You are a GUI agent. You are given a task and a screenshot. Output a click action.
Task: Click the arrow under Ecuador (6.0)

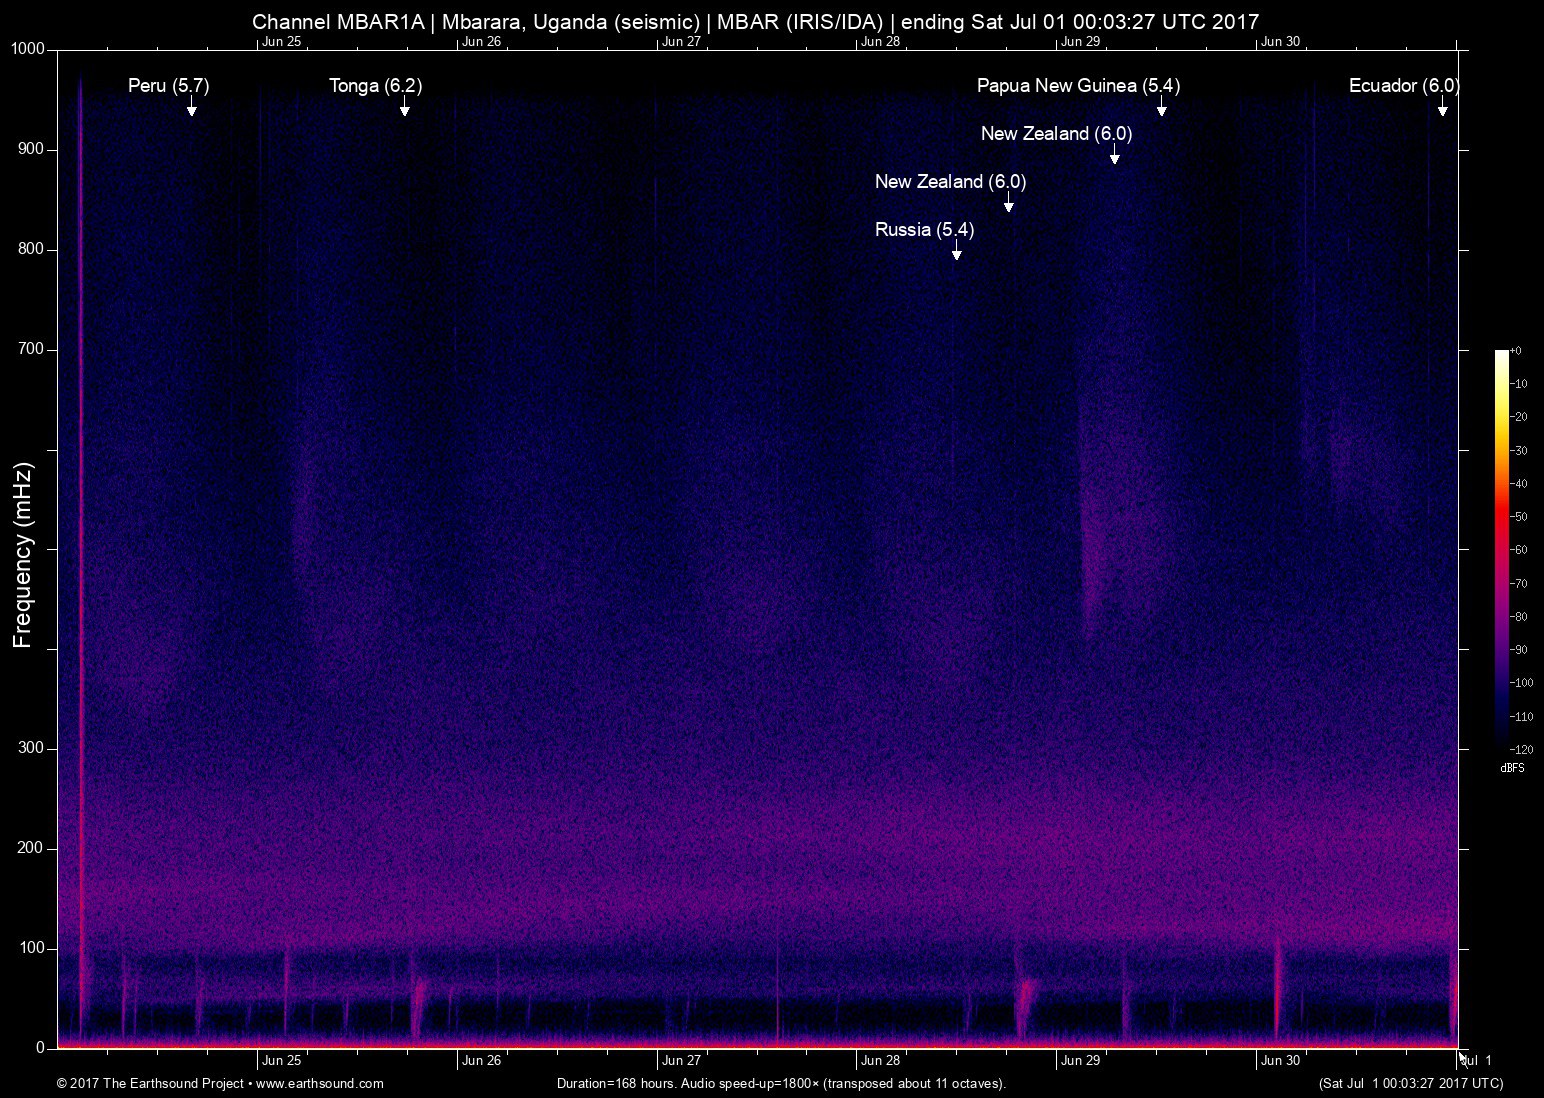1442,109
